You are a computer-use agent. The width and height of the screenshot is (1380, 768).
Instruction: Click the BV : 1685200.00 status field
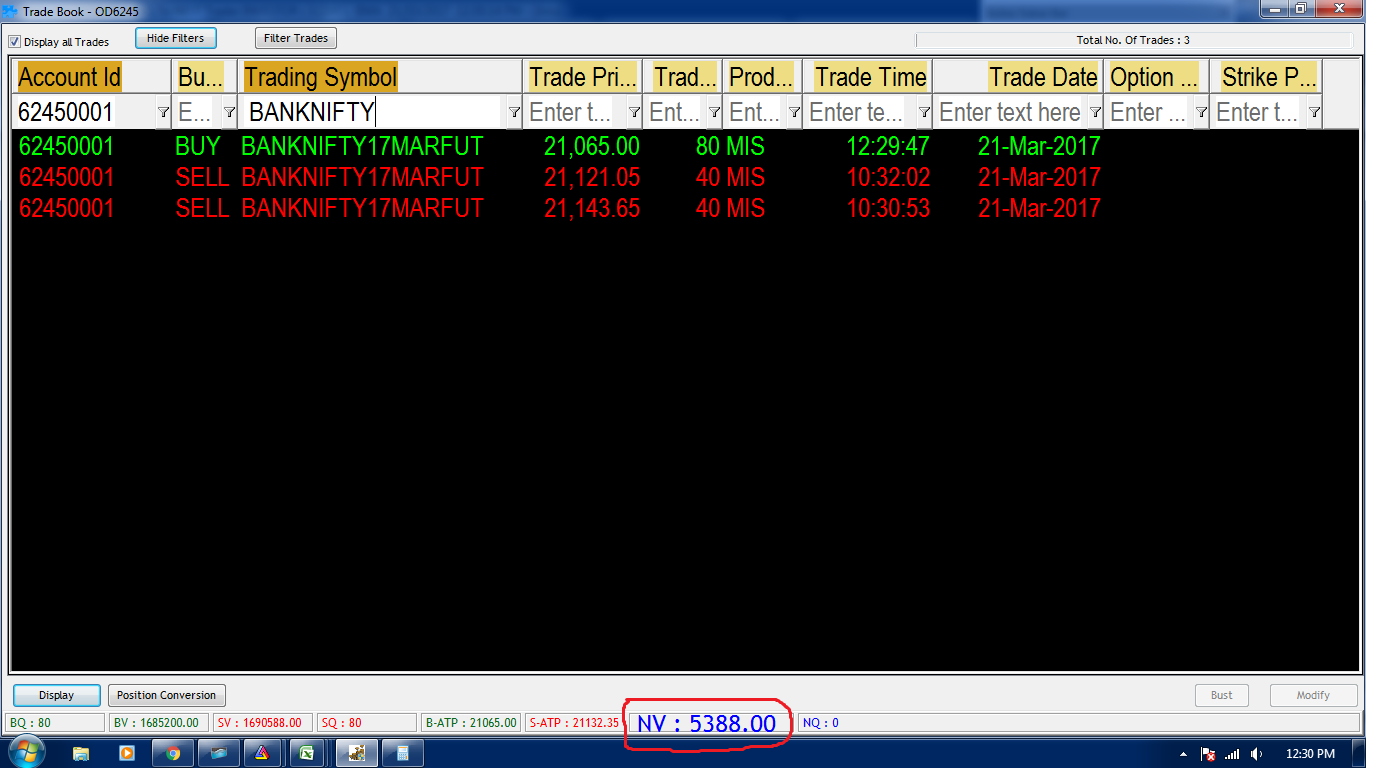tap(158, 722)
